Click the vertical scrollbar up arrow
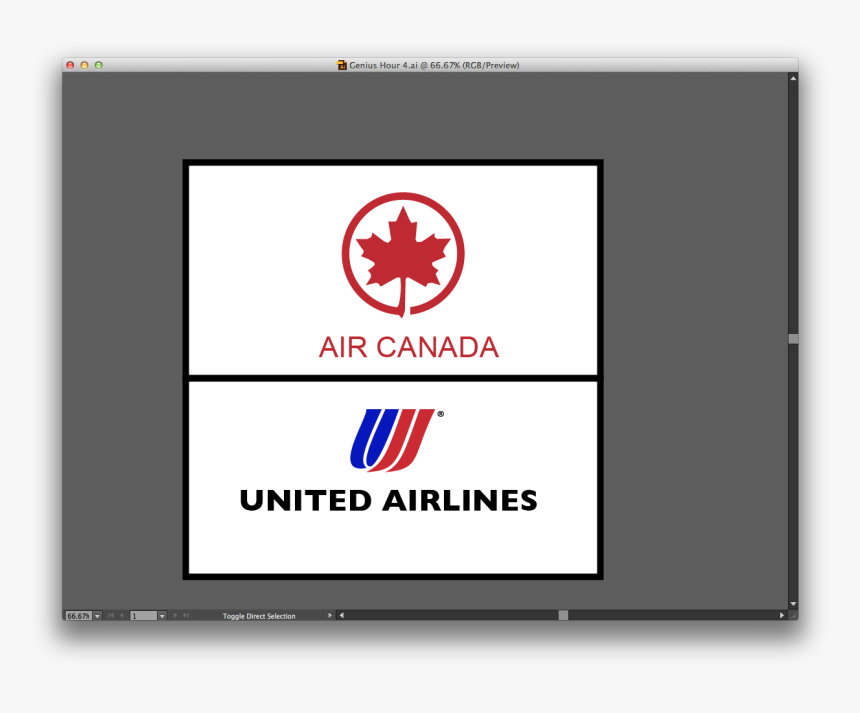 (x=793, y=78)
